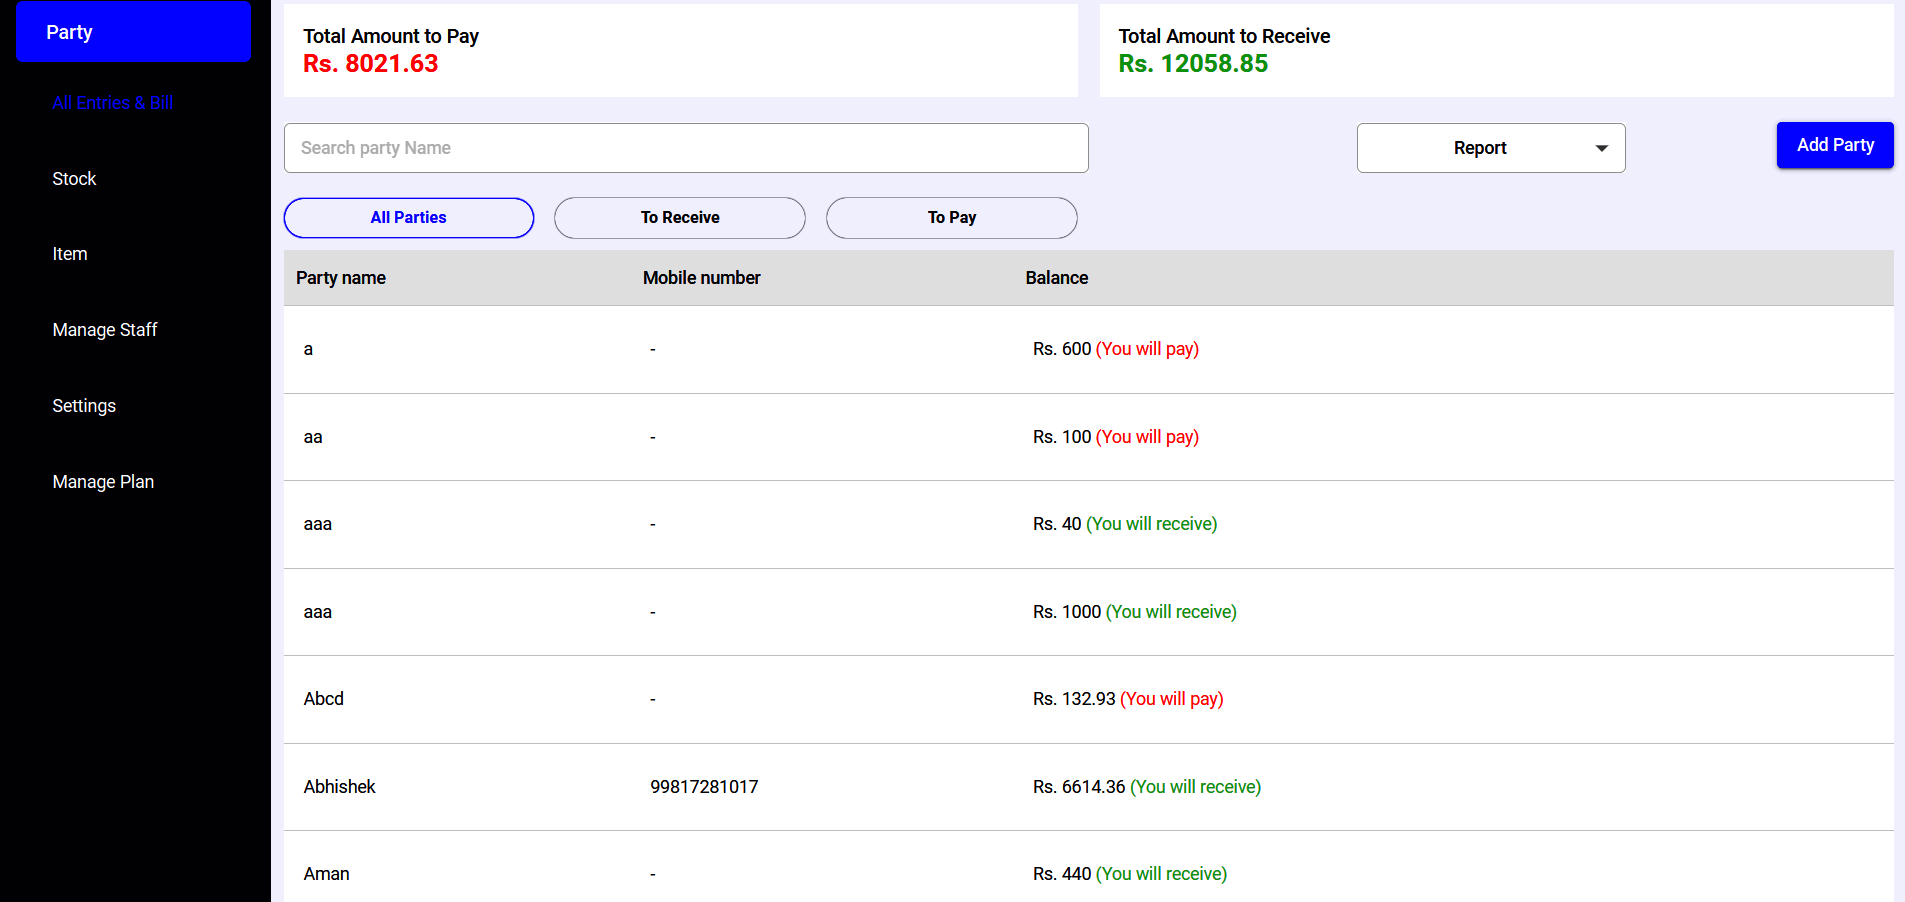
Task: Switch to the To Pay tab
Action: [950, 217]
